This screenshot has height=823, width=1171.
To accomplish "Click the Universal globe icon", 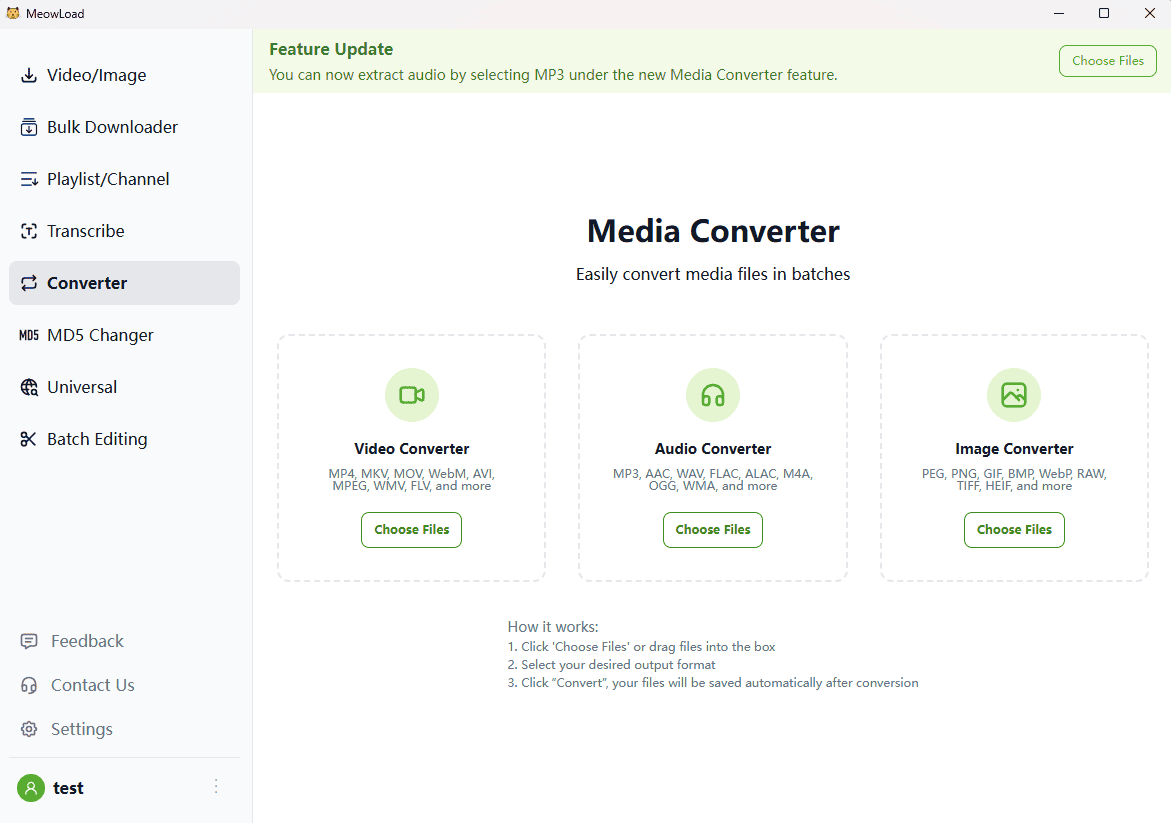I will pyautogui.click(x=29, y=387).
